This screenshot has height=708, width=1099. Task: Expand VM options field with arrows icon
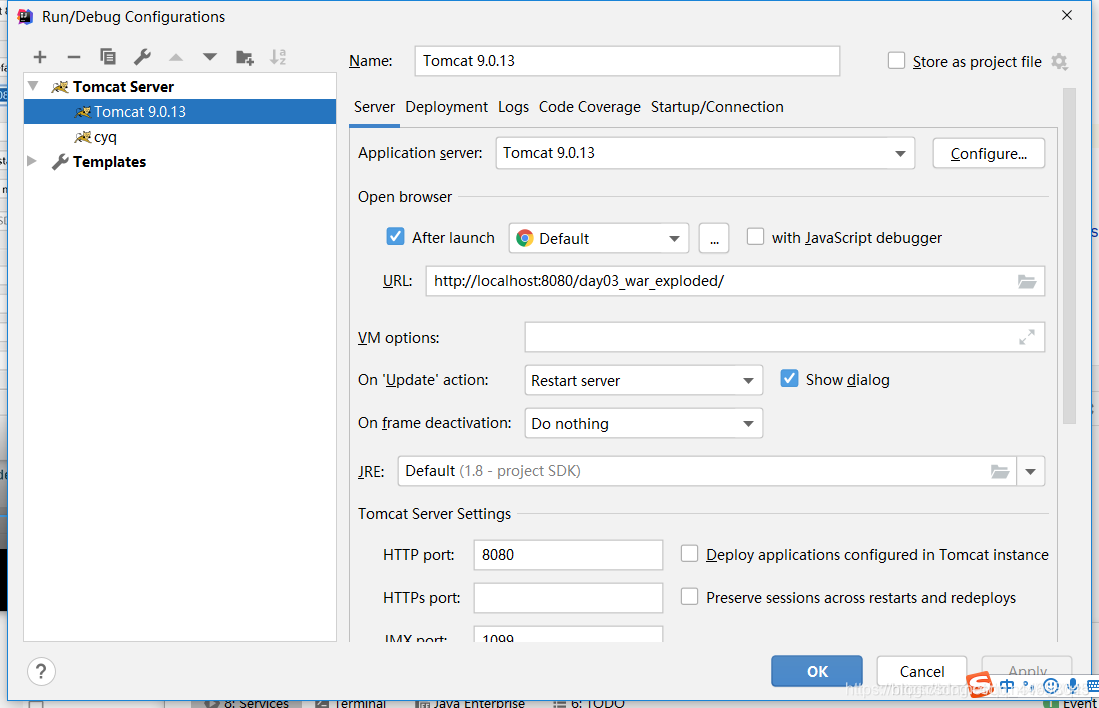coord(1027,338)
